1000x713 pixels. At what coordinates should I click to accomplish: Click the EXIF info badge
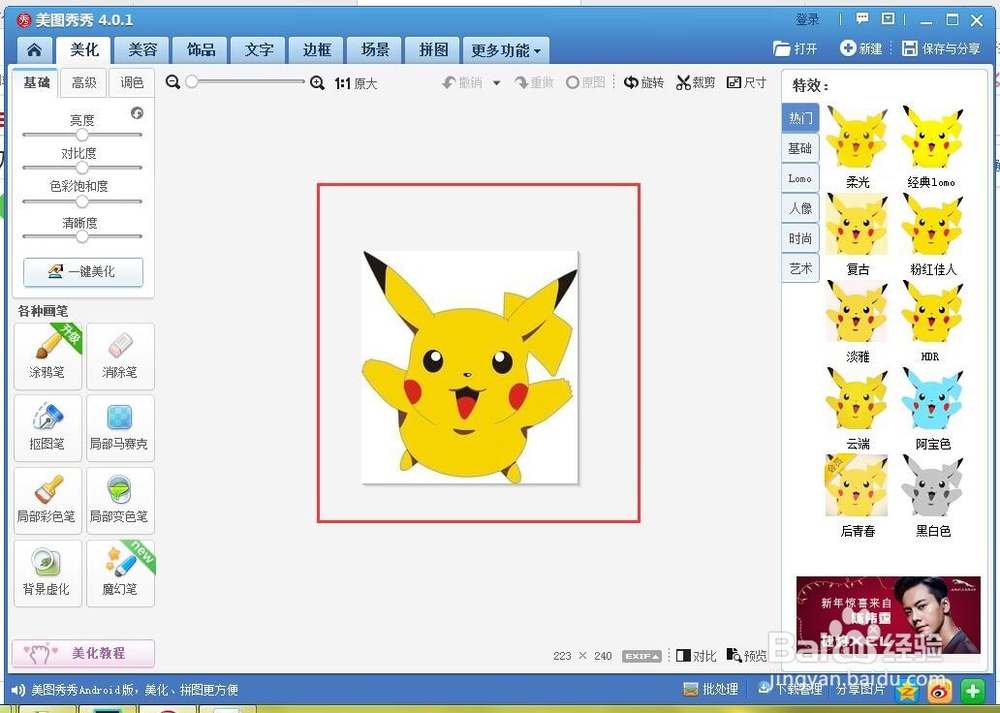coord(642,656)
